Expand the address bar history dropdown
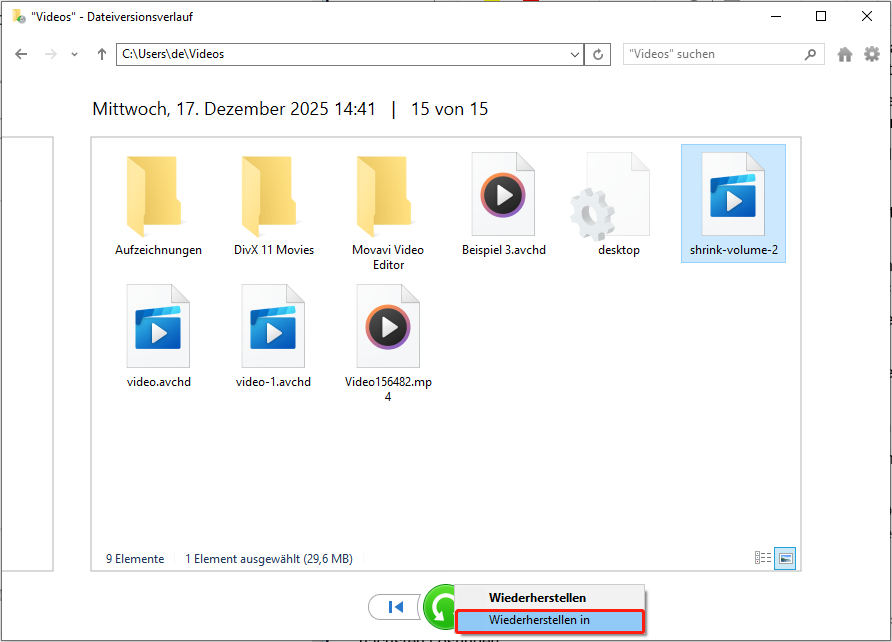The image size is (892, 642). (x=574, y=55)
